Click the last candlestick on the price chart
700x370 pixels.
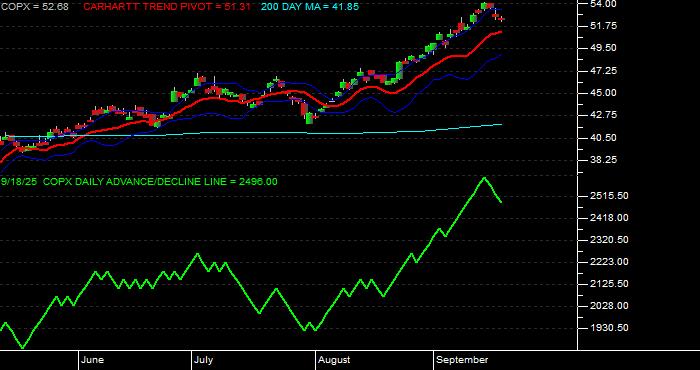pos(502,19)
